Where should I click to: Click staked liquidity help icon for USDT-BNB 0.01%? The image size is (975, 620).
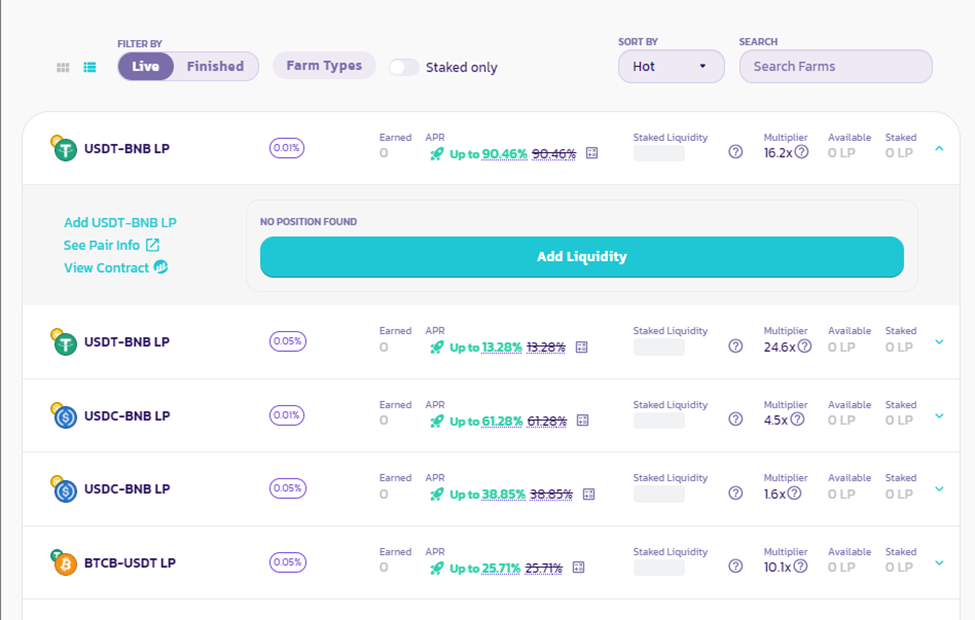736,152
